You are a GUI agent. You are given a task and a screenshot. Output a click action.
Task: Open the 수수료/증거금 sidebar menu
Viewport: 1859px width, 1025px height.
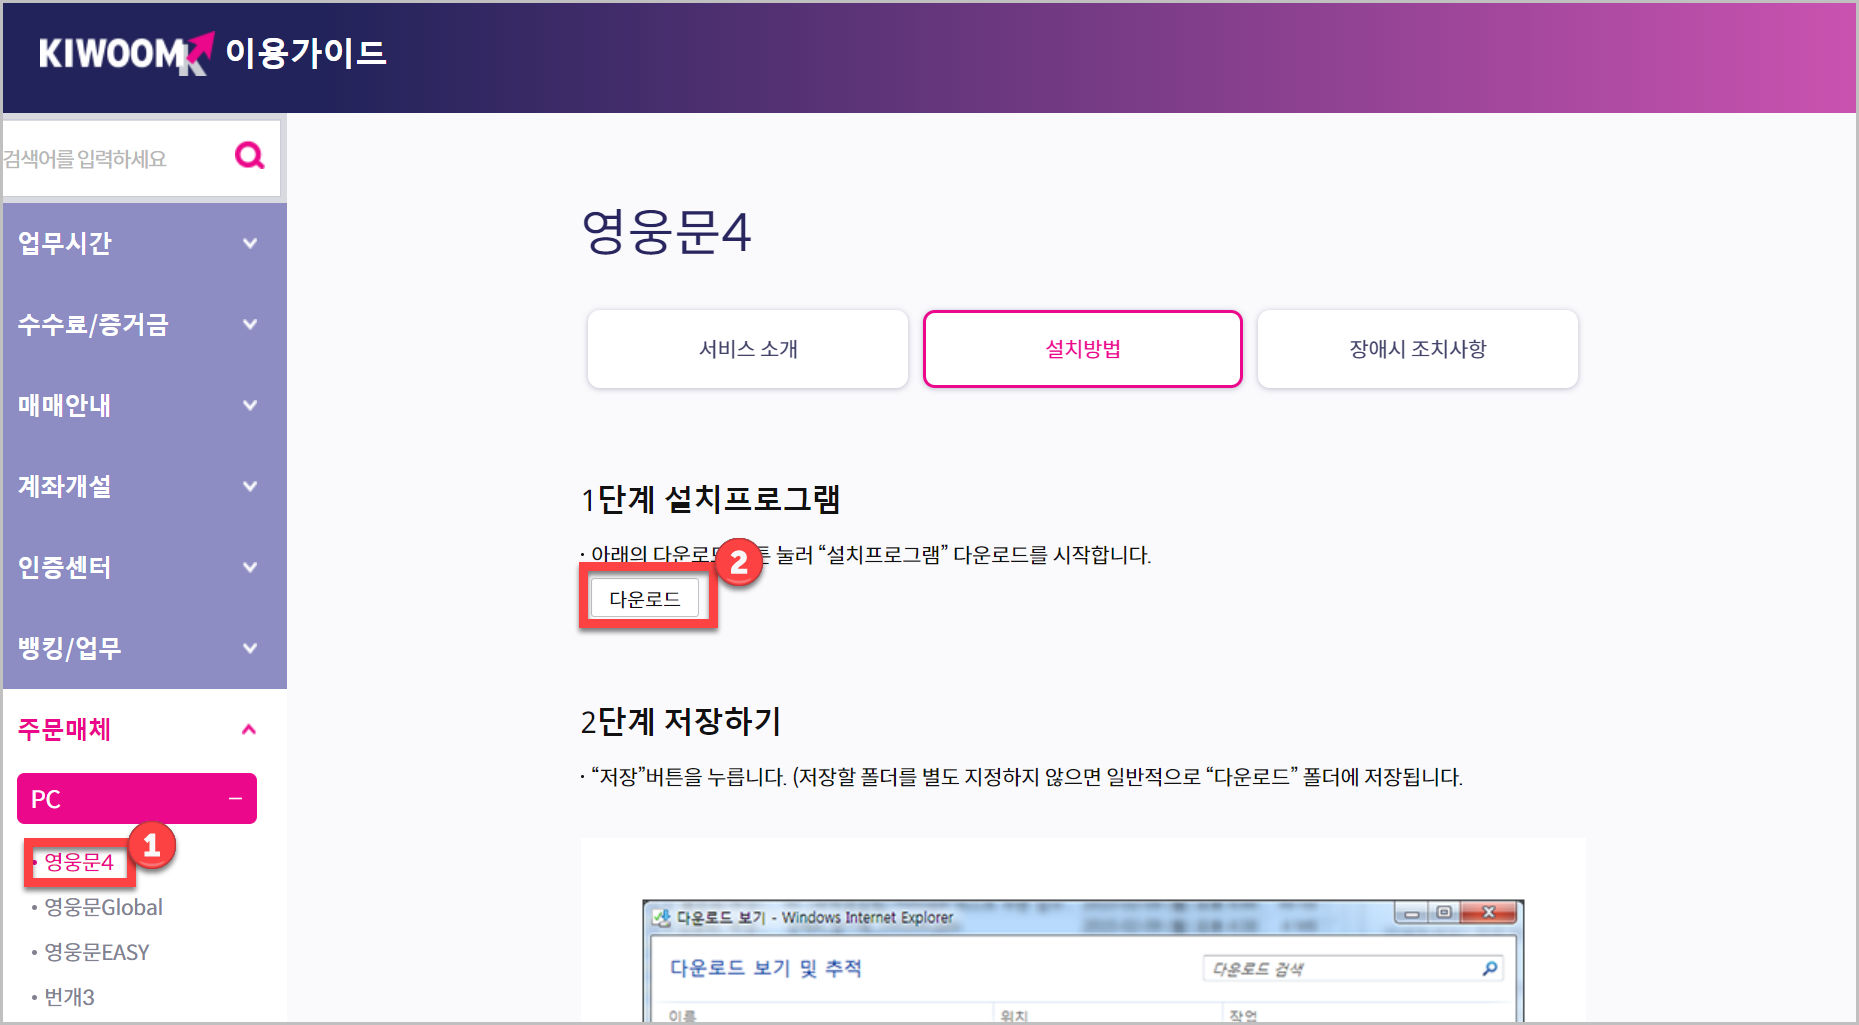point(145,324)
